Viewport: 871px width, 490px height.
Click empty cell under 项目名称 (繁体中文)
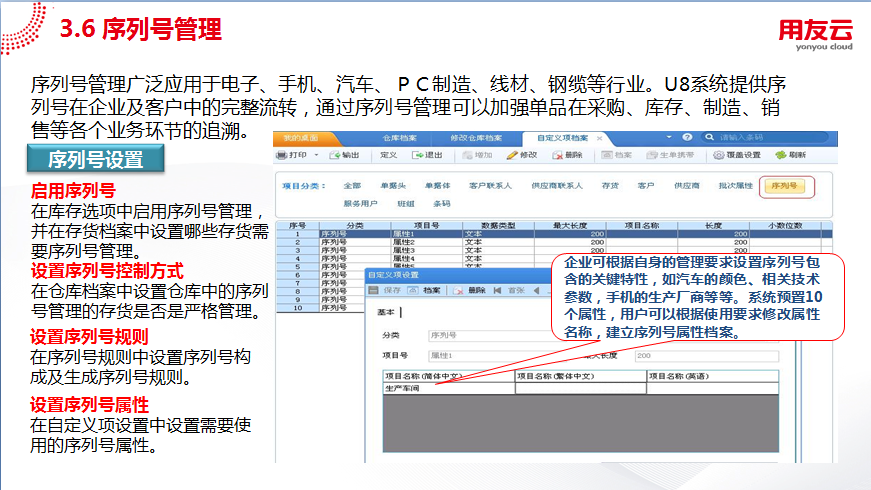point(581,388)
